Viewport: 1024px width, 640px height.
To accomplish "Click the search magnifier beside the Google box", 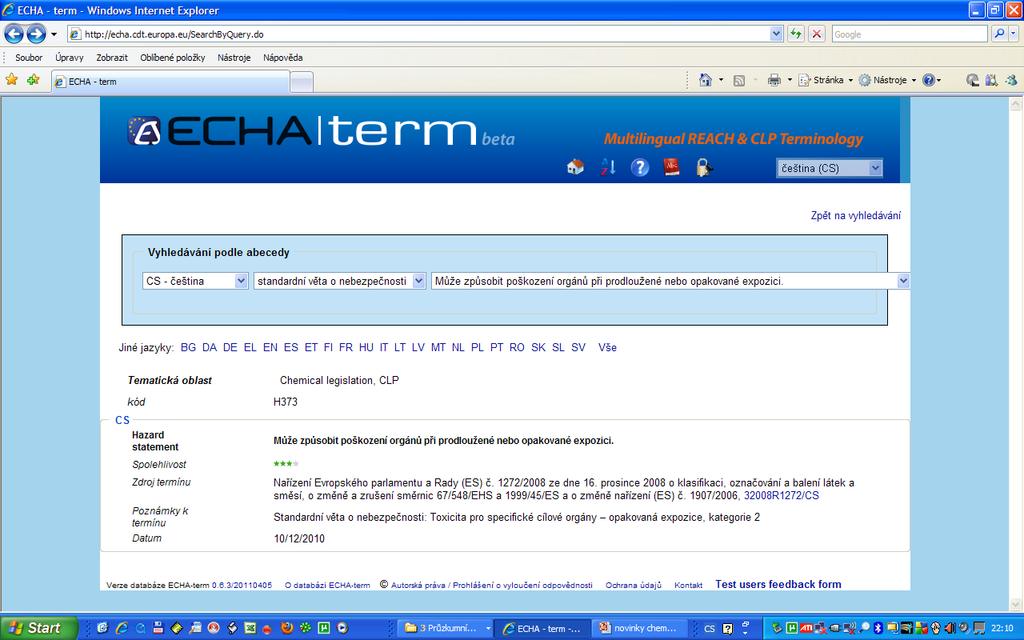I will [999, 34].
